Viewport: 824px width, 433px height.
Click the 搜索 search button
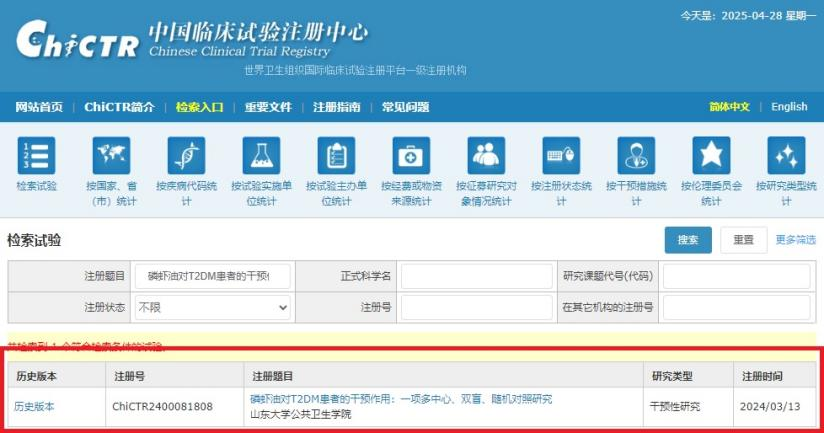[688, 240]
